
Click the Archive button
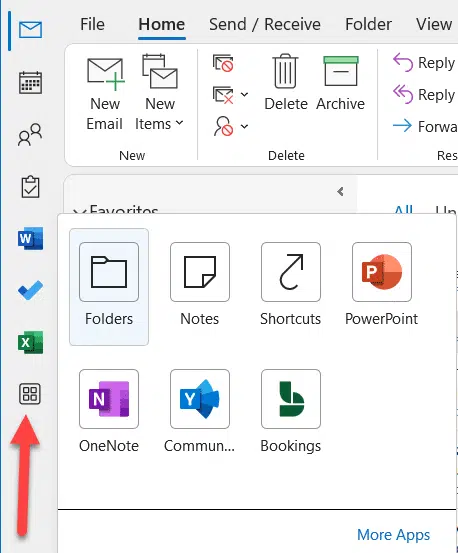(x=341, y=84)
